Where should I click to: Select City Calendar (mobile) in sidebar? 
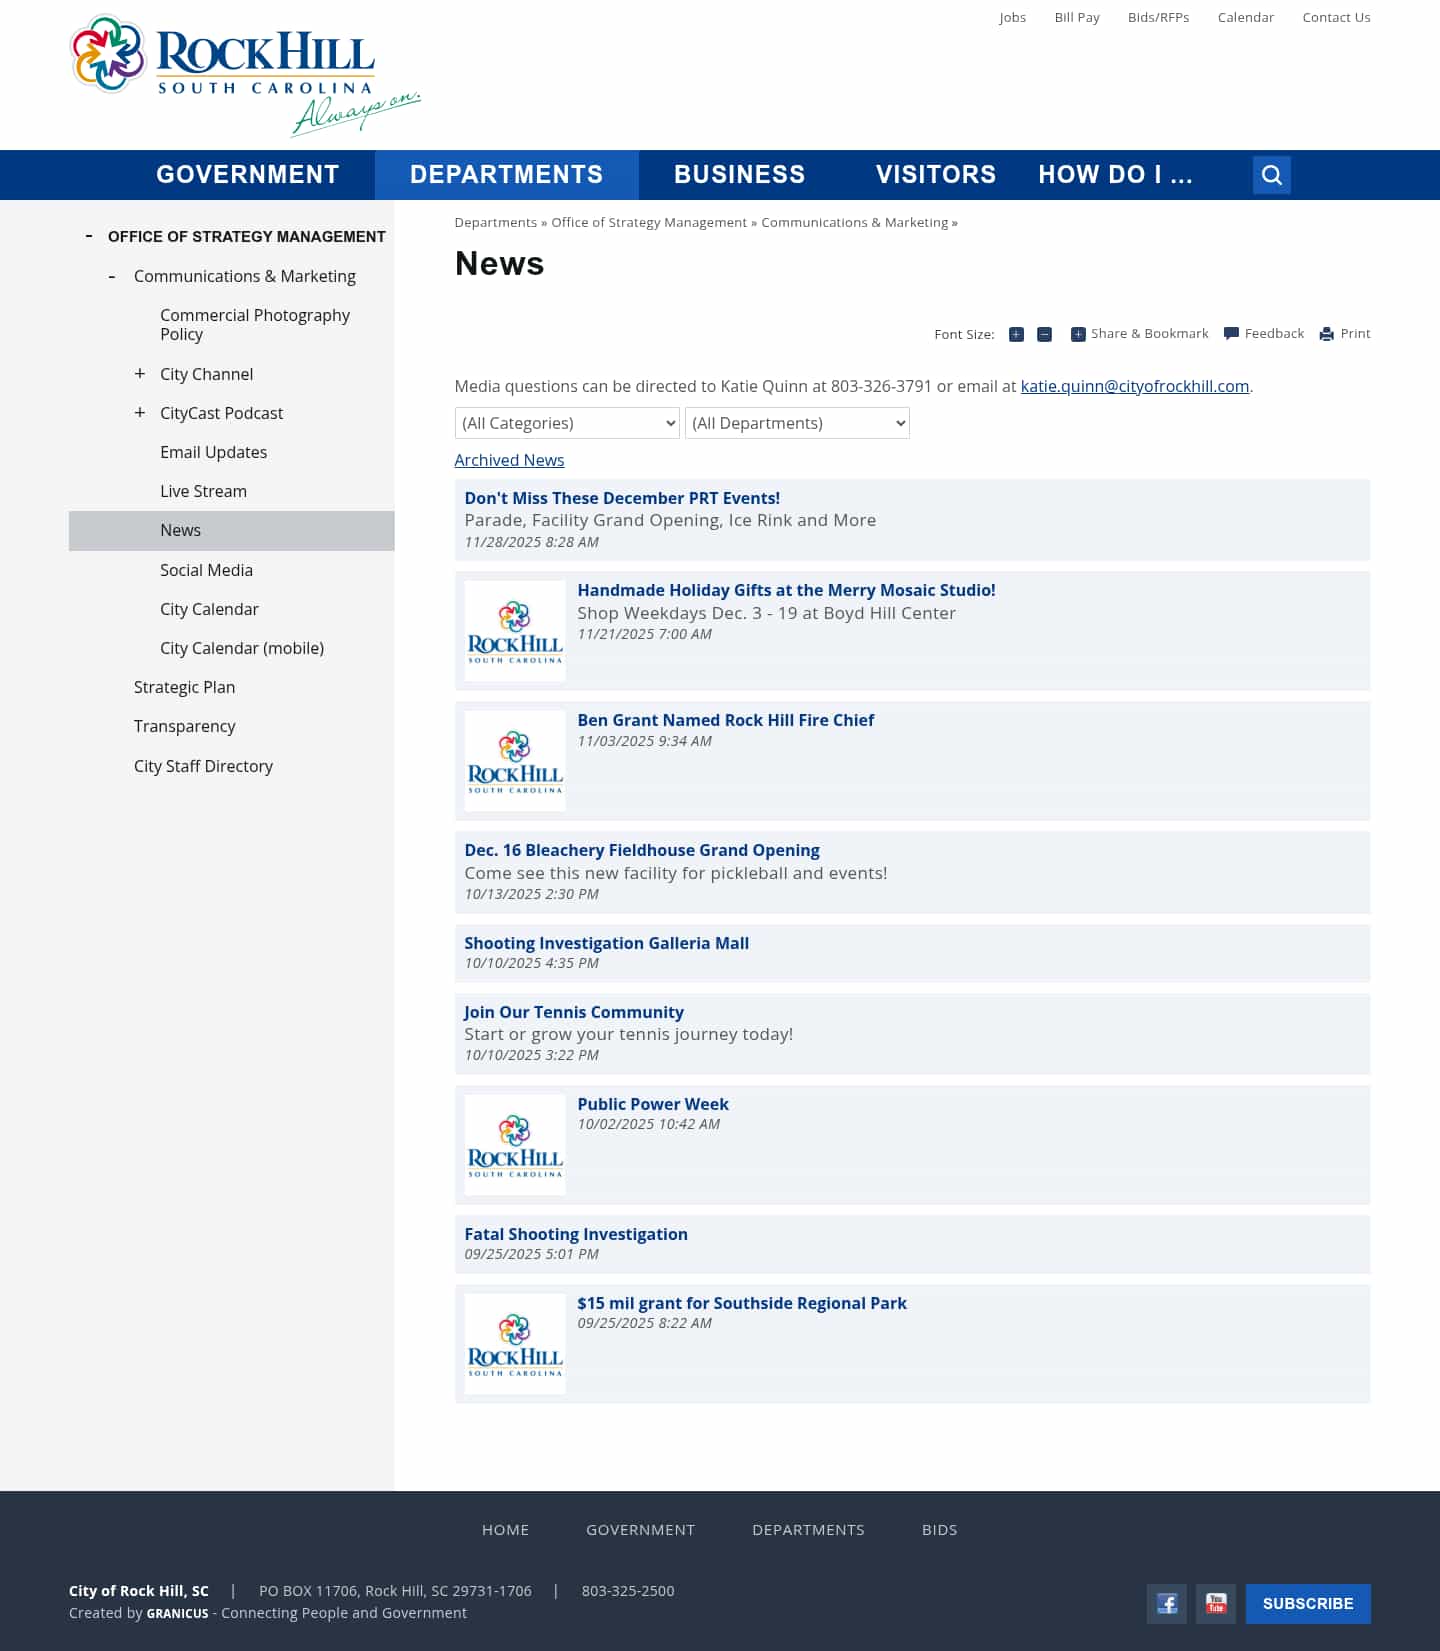[242, 648]
